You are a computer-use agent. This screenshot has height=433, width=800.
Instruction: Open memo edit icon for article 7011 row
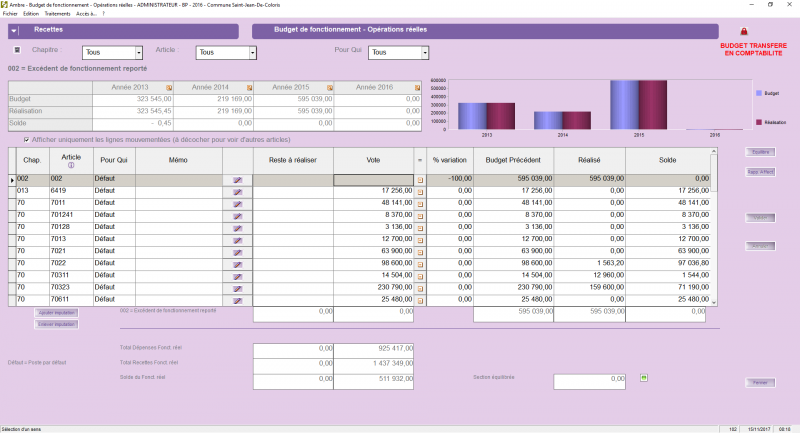click(x=237, y=204)
